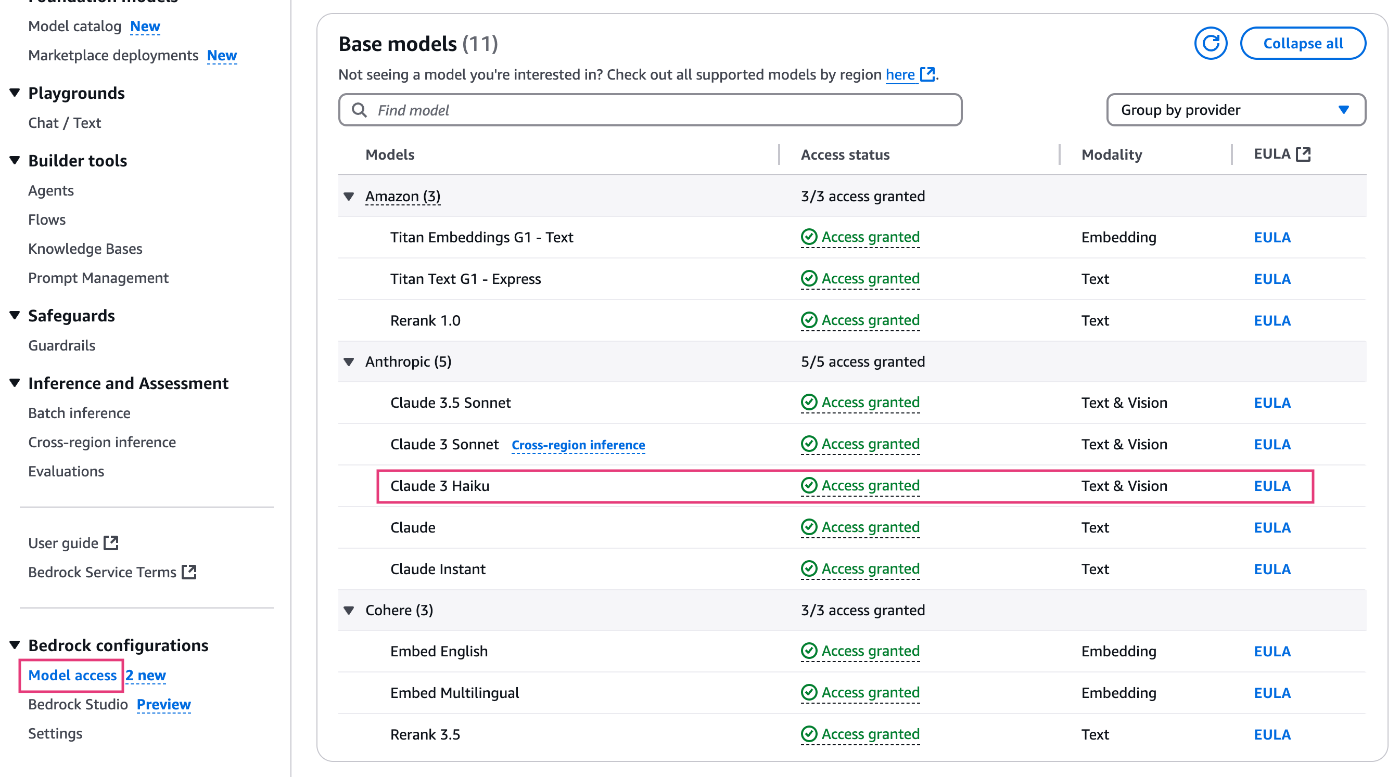The image size is (1400, 777).
Task: Click the search magnifier icon
Action: (359, 110)
